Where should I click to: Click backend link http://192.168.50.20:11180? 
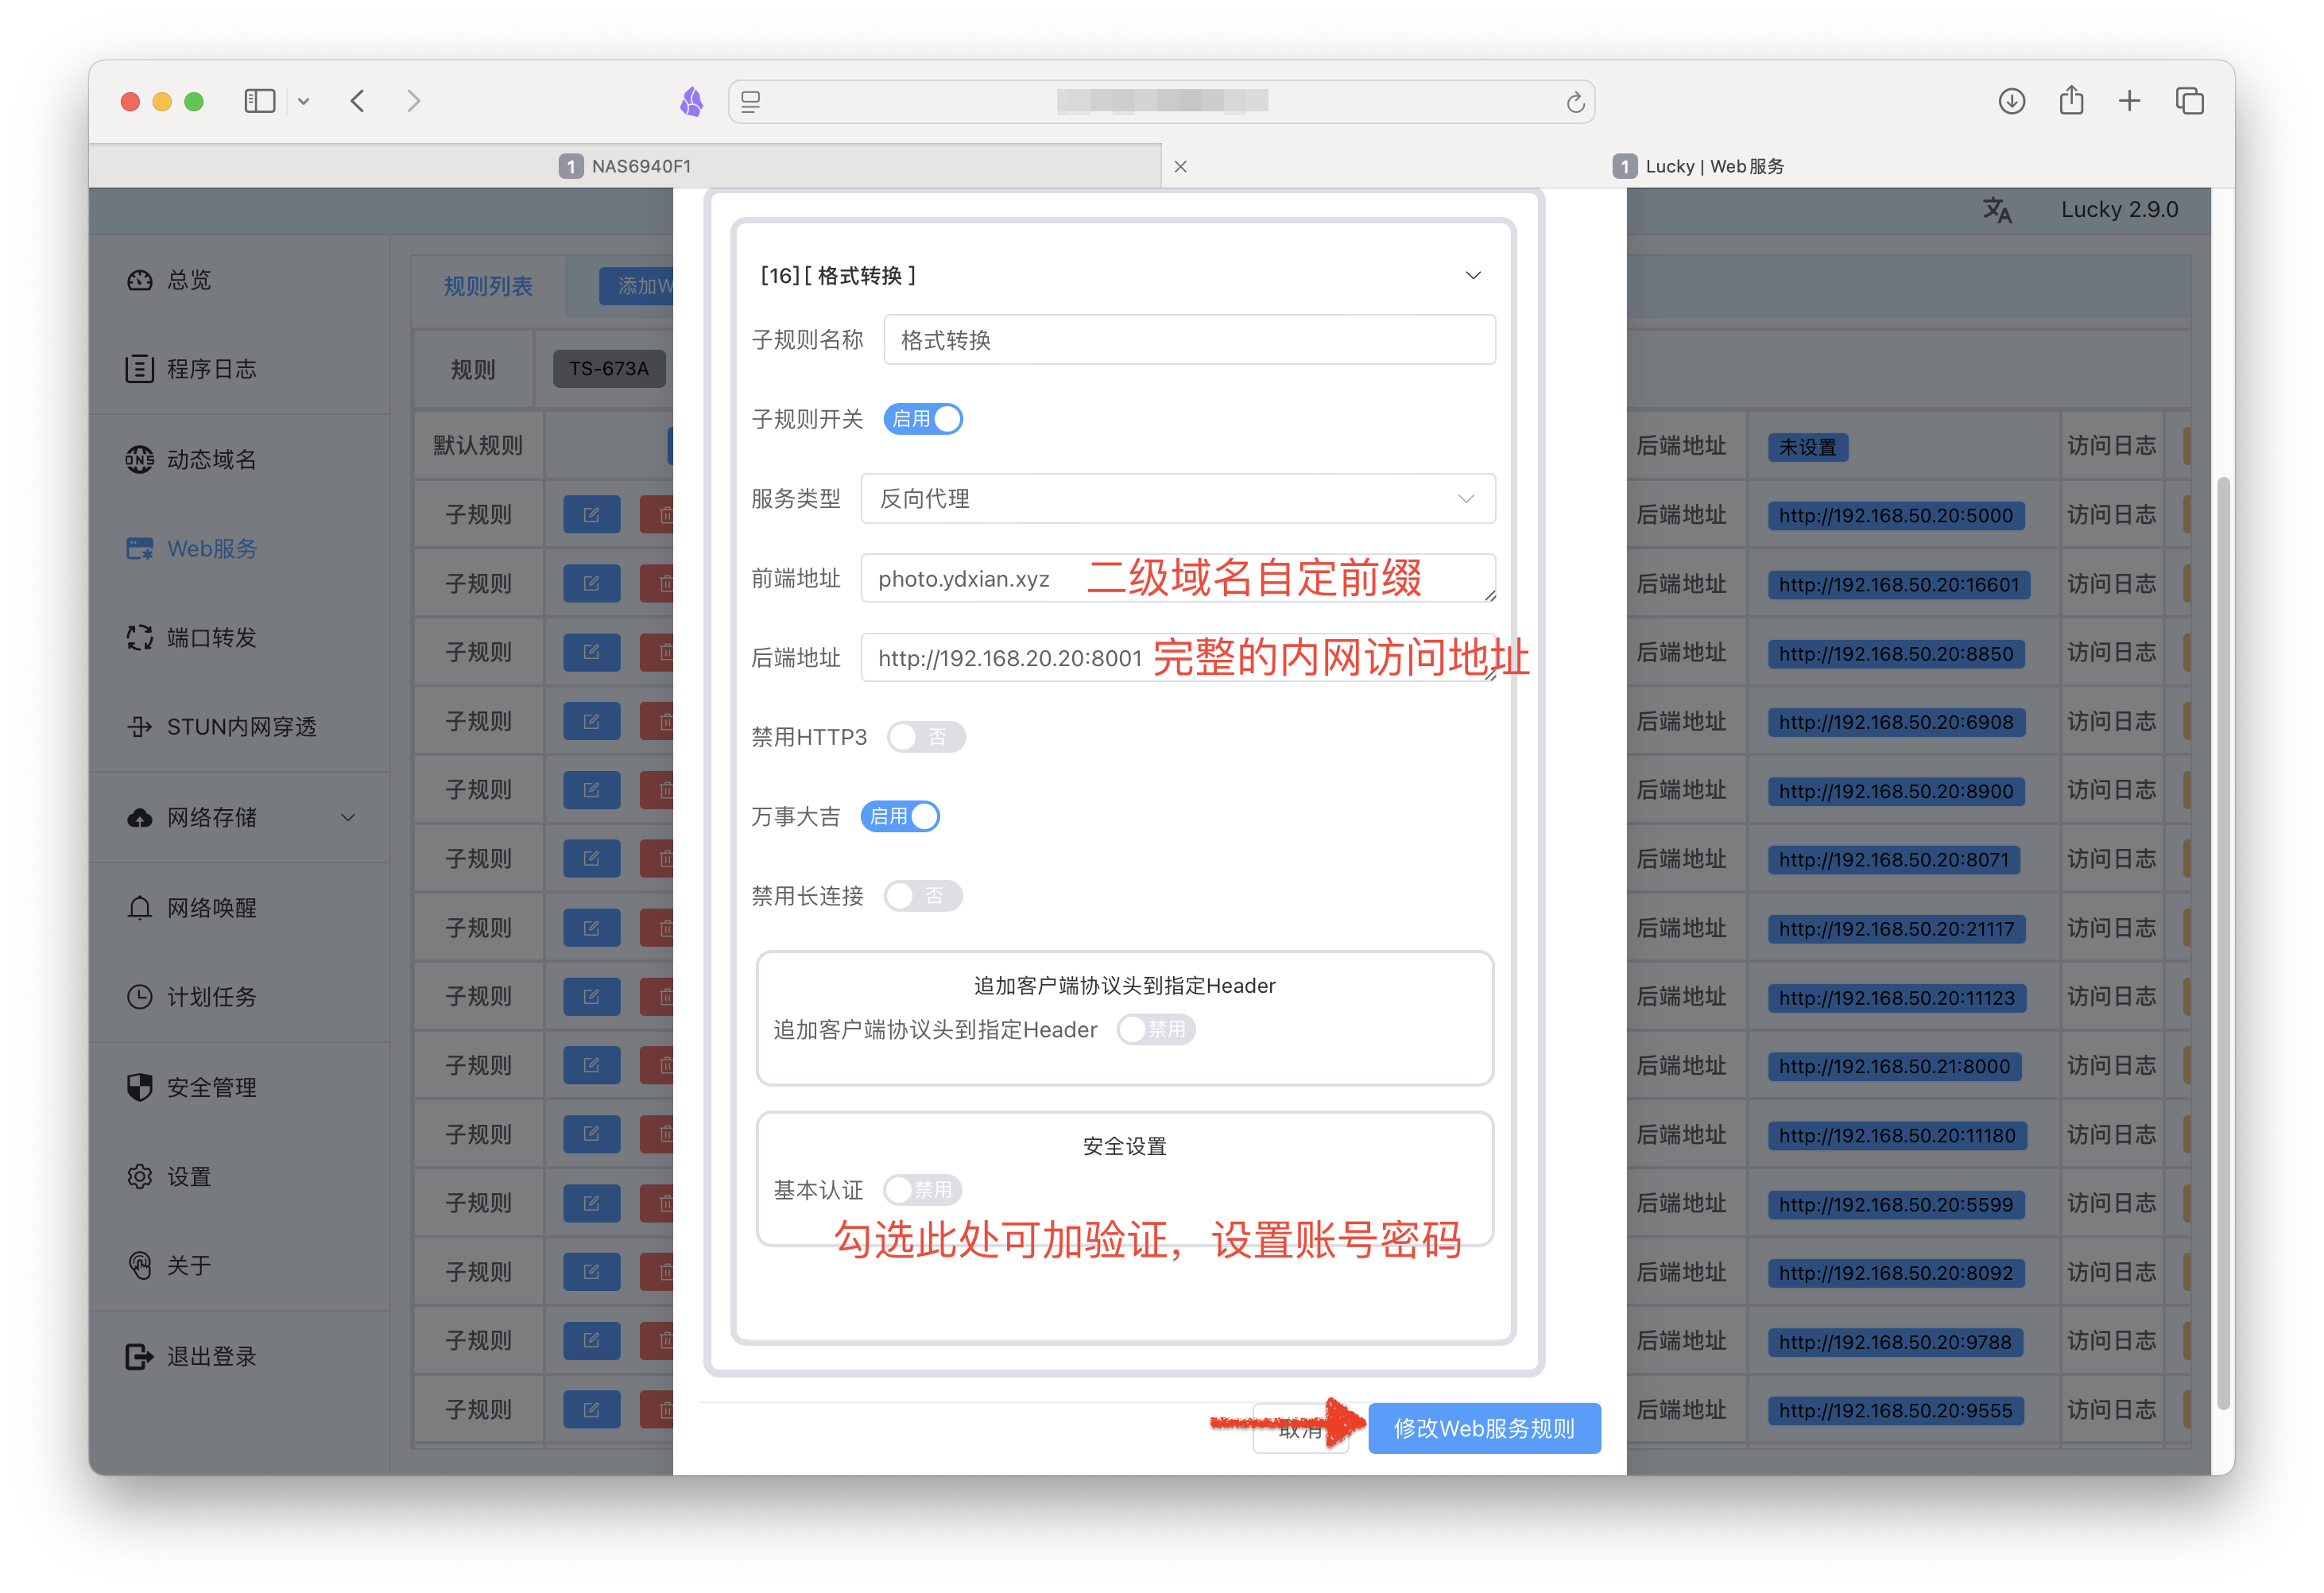pos(1897,1136)
